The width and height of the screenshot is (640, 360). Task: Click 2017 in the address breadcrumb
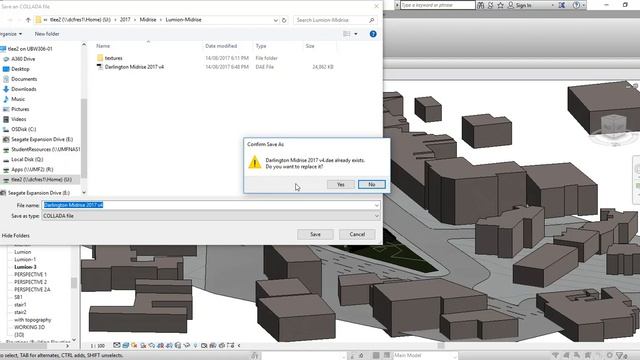click(x=125, y=20)
